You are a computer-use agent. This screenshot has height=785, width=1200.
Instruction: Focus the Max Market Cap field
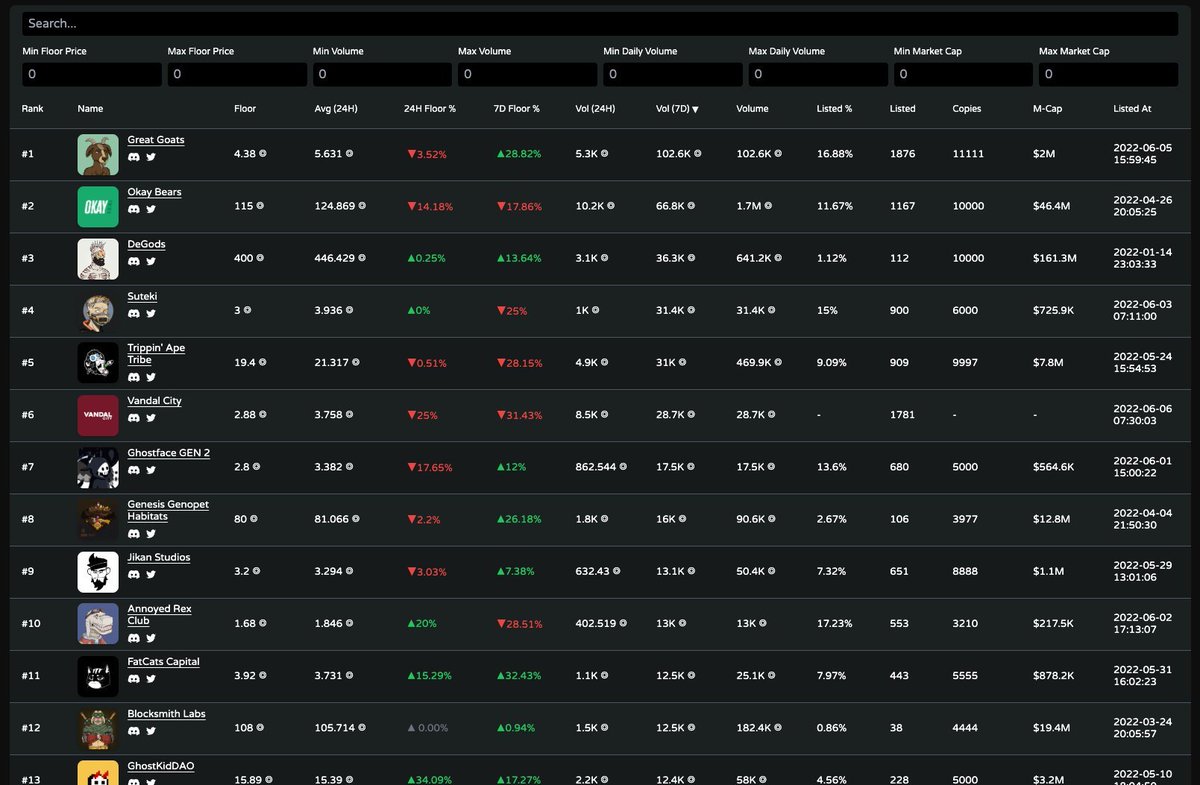1108,74
